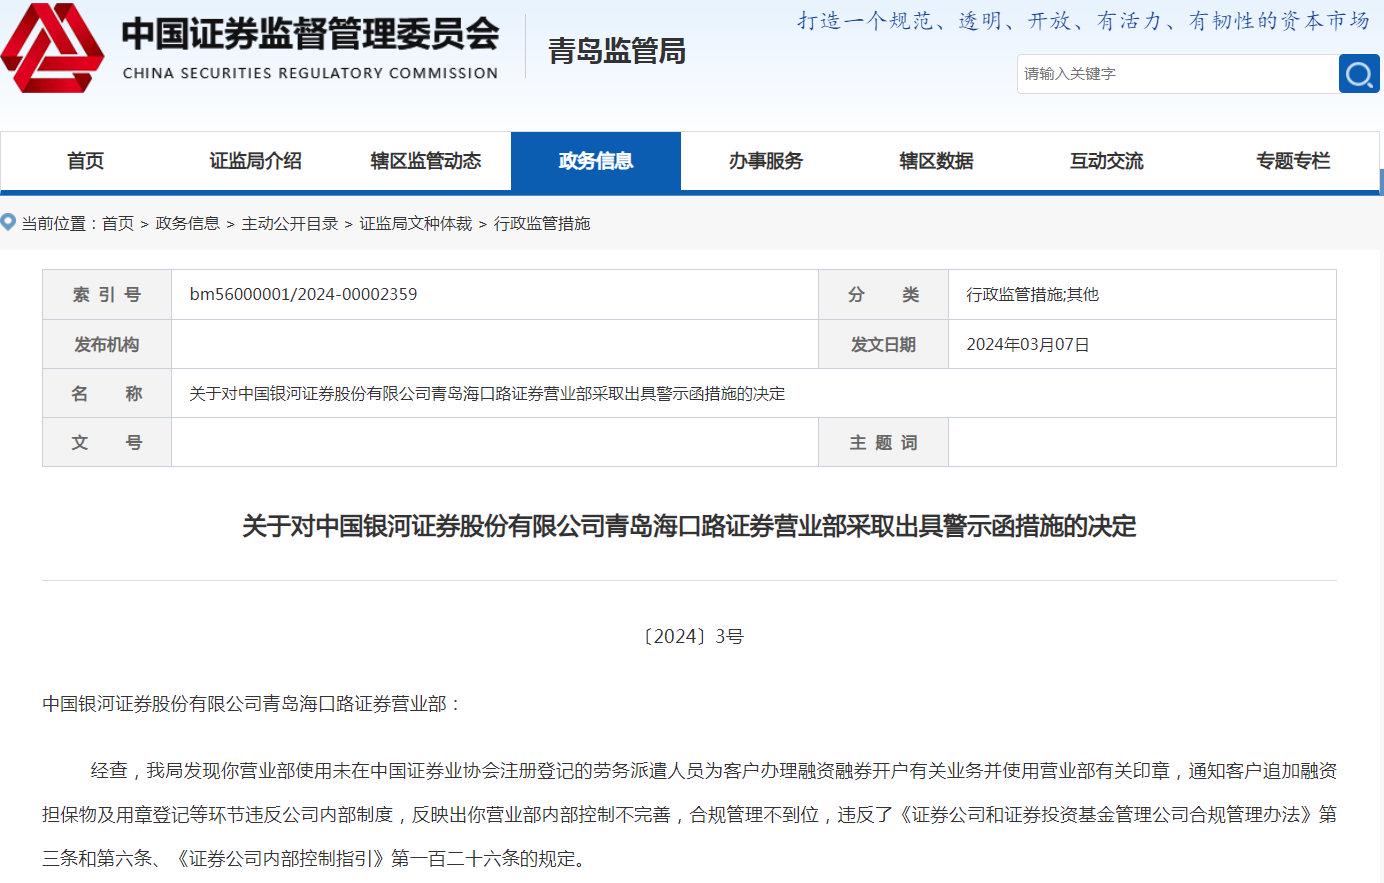
Task: Click the 发文日期 label cell
Action: 883,344
